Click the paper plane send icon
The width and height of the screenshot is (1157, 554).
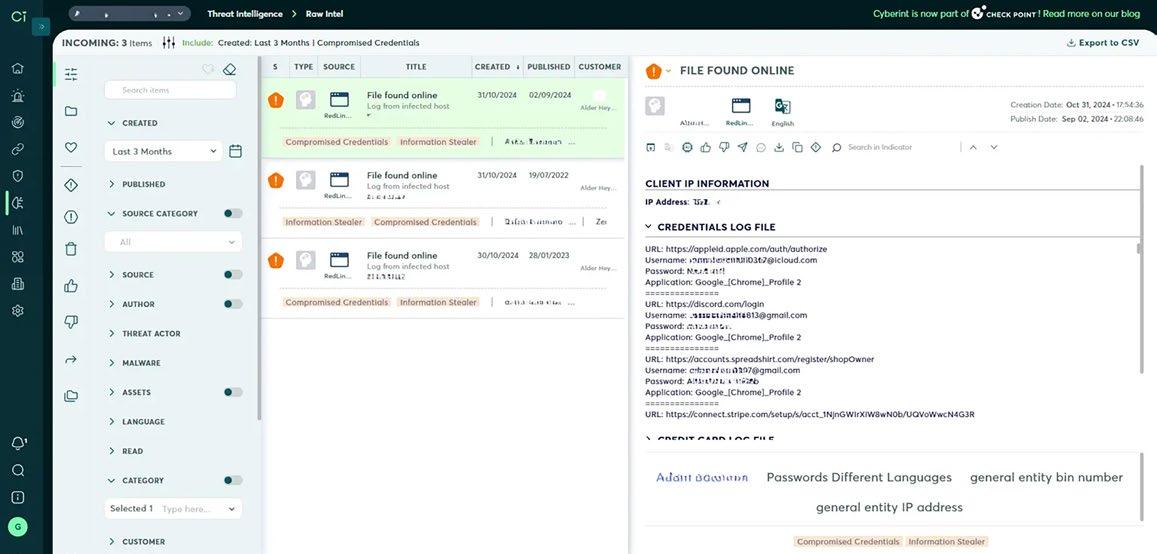point(742,148)
